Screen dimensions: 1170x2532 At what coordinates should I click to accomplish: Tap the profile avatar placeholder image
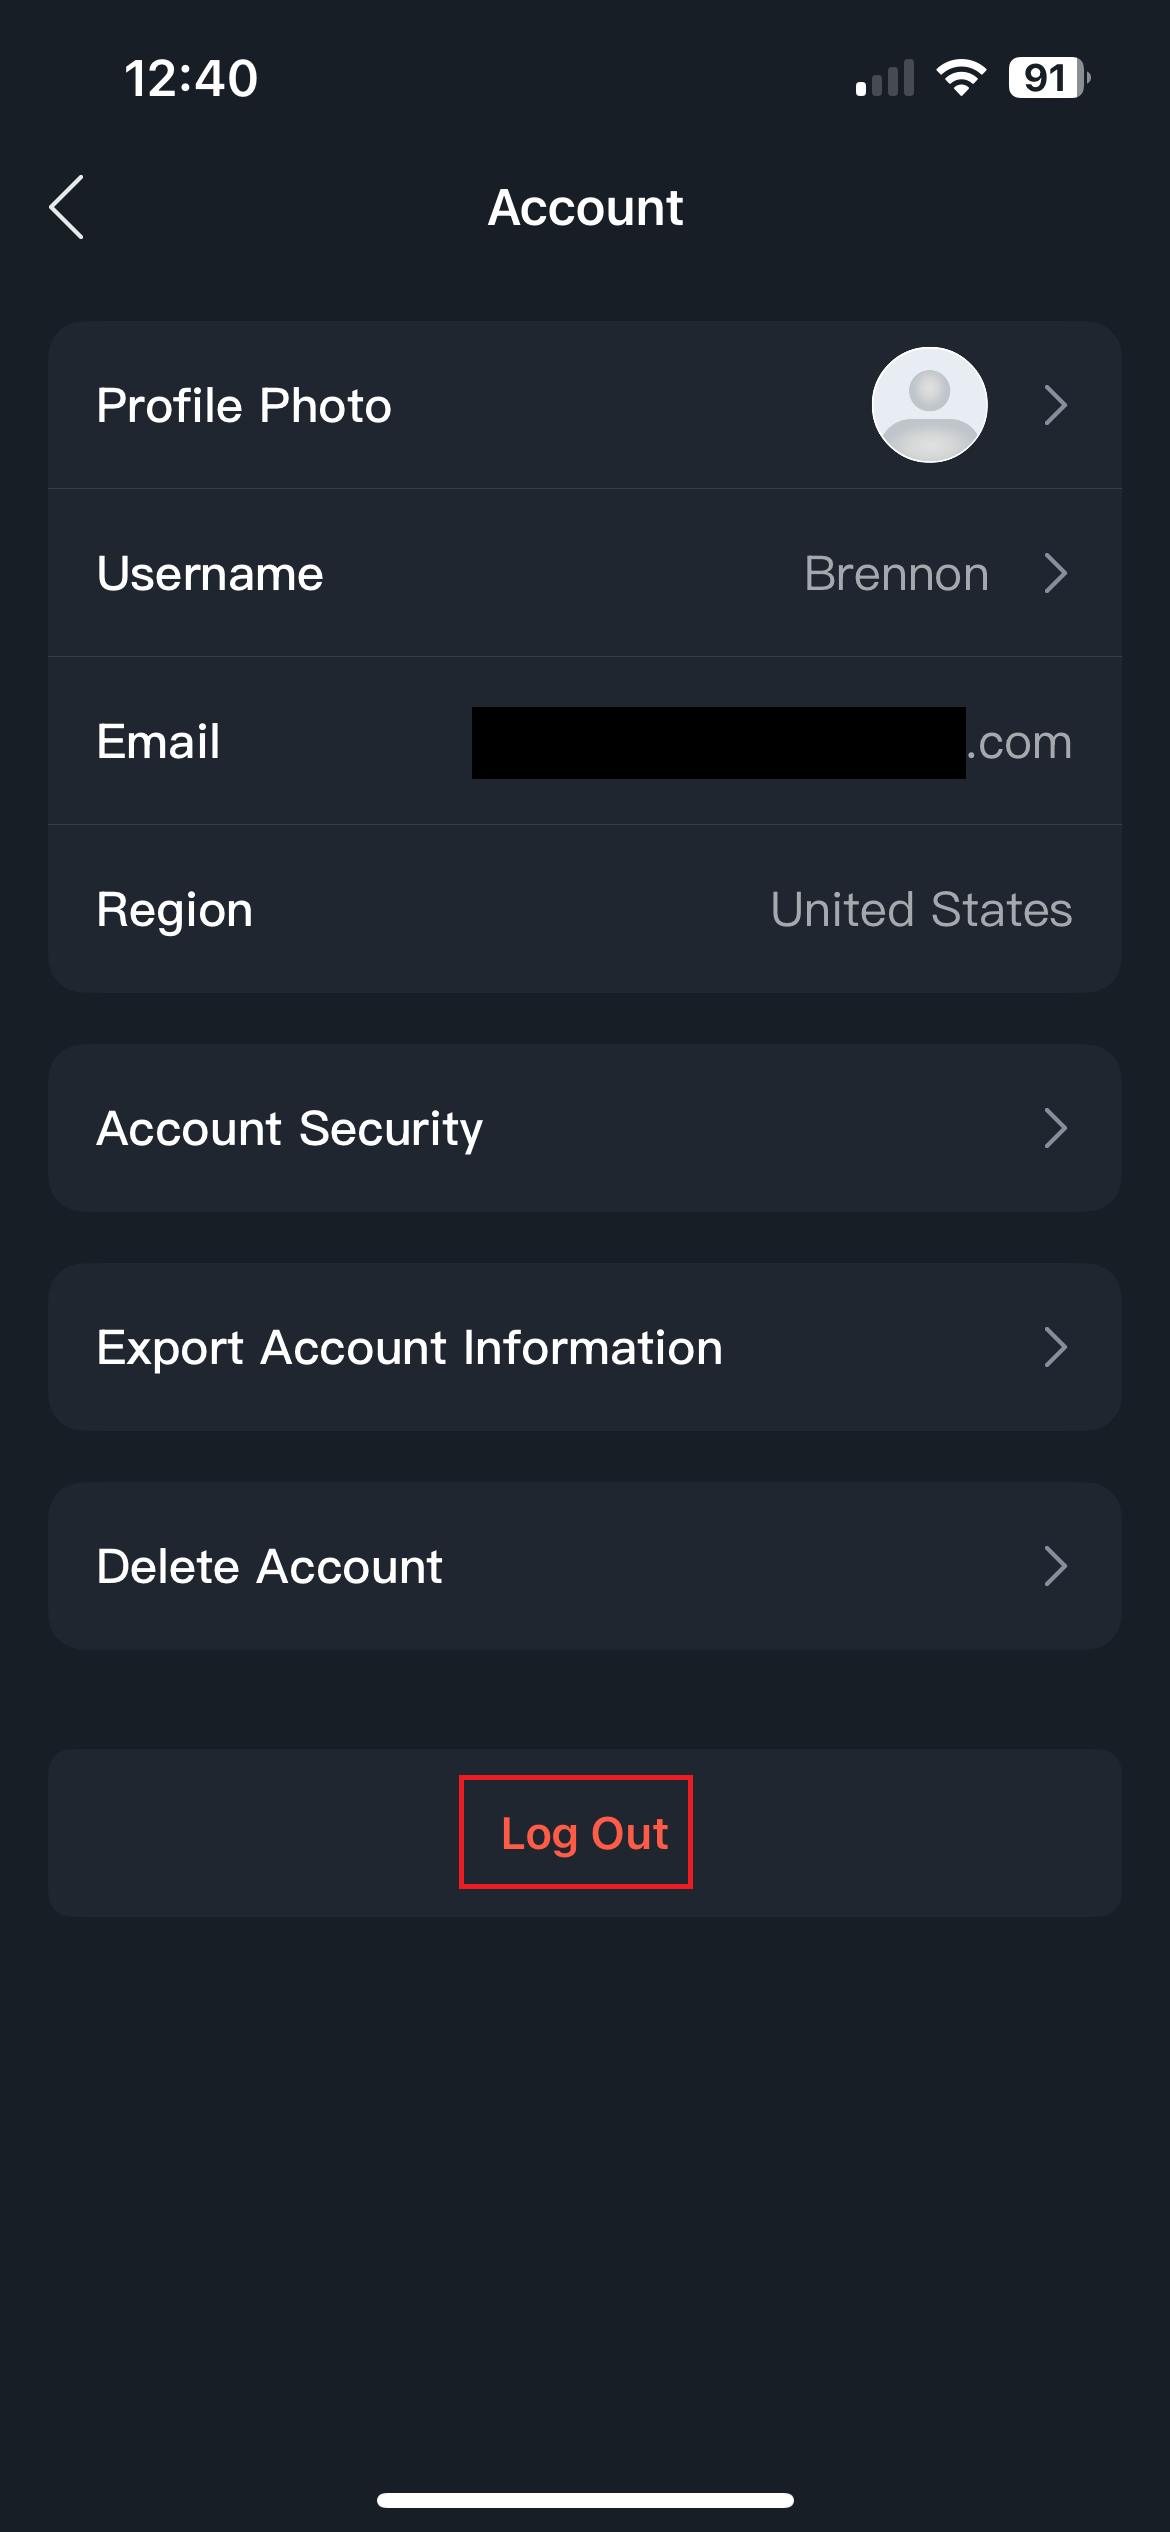[x=929, y=405]
